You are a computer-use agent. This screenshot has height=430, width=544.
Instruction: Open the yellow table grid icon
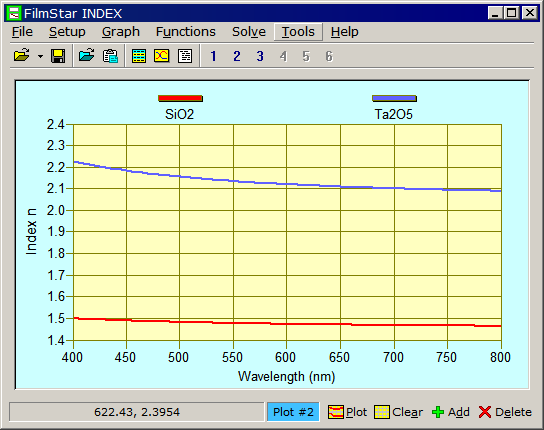[x=139, y=56]
